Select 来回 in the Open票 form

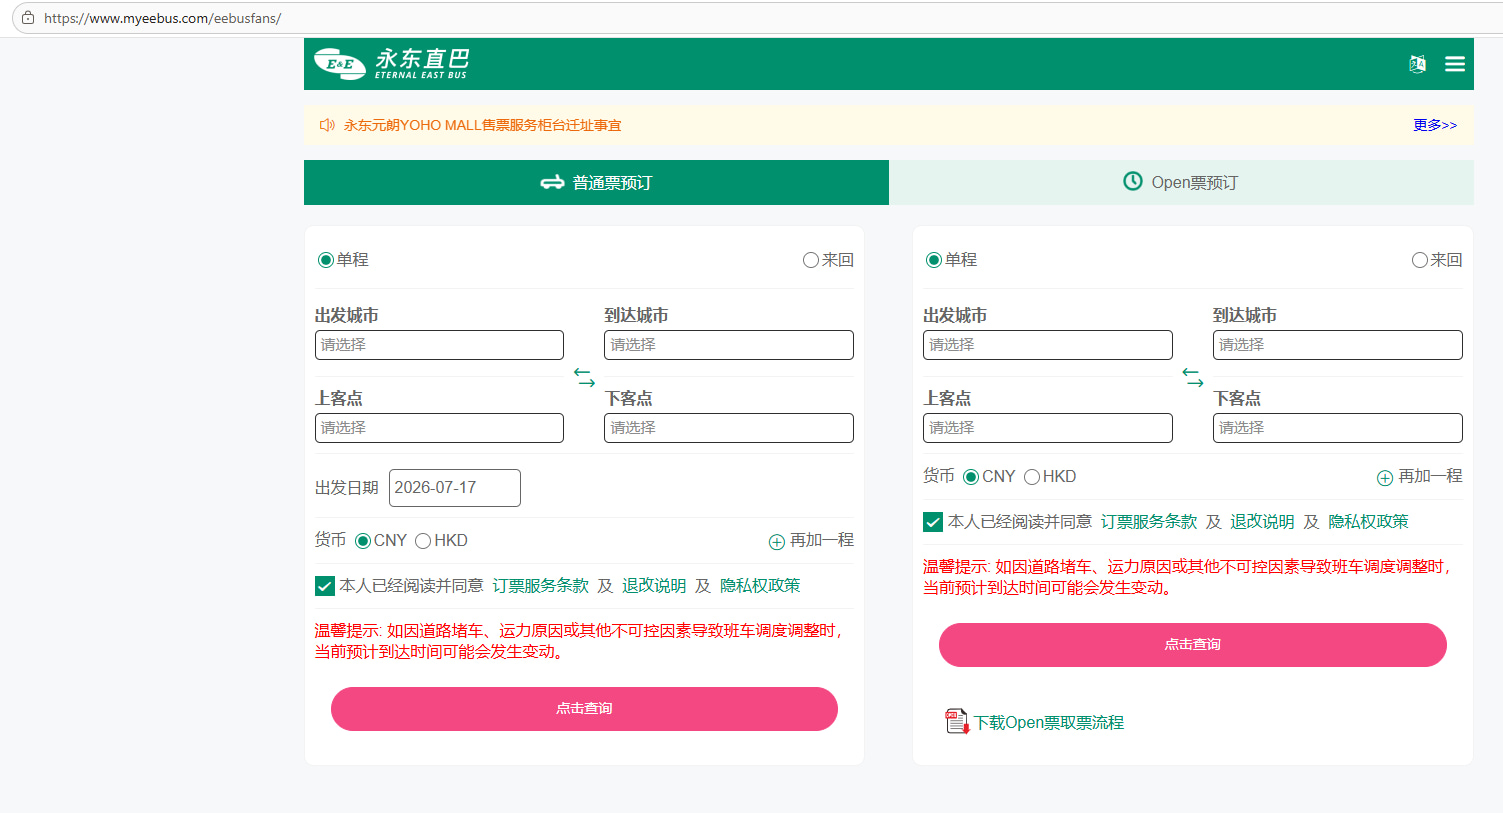[x=1420, y=260]
